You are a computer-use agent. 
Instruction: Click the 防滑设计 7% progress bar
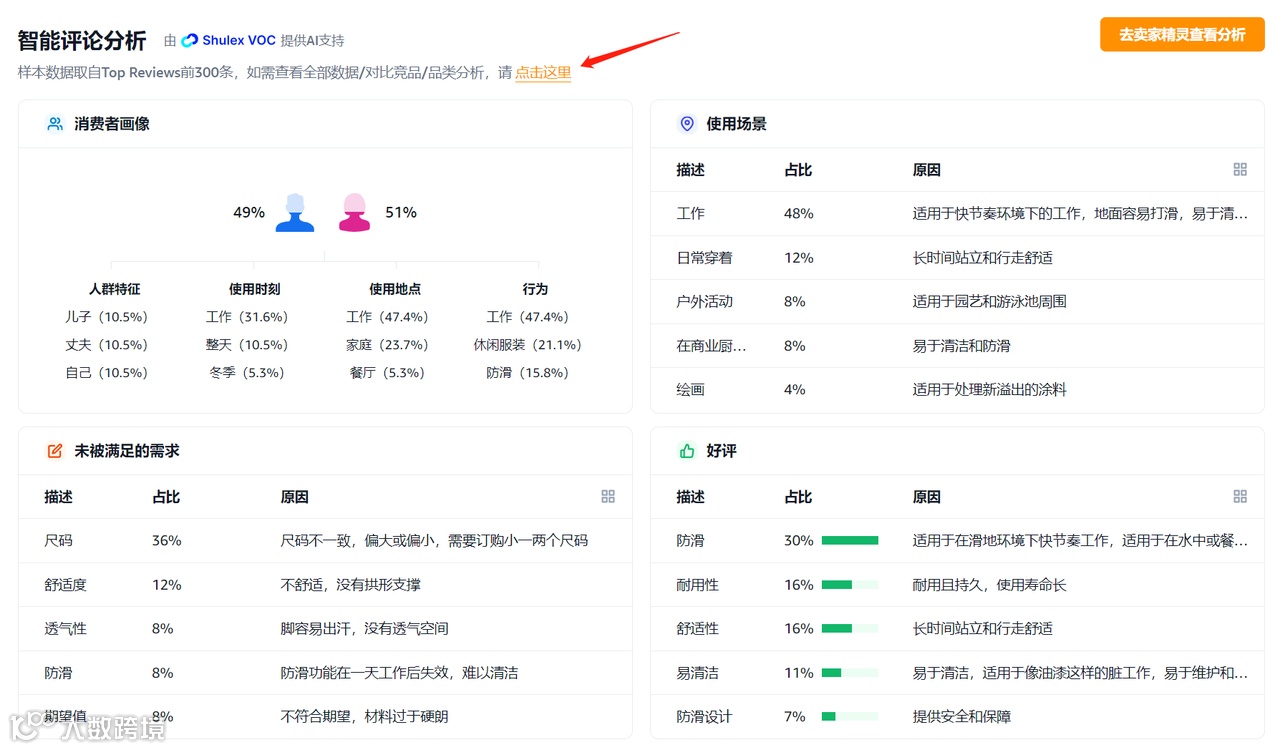pyautogui.click(x=850, y=717)
